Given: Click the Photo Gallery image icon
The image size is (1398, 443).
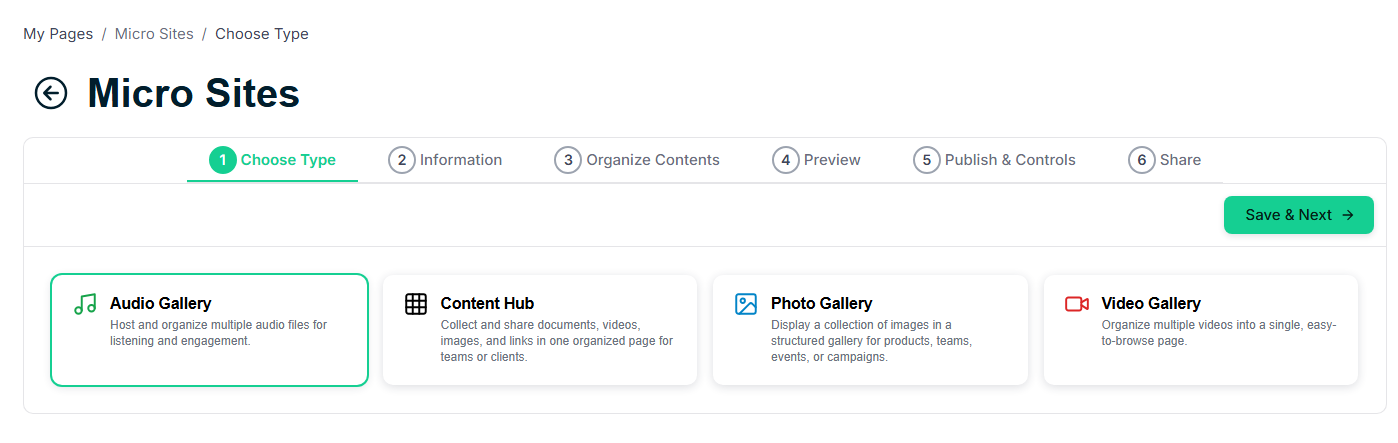Looking at the screenshot, I should click(x=746, y=304).
